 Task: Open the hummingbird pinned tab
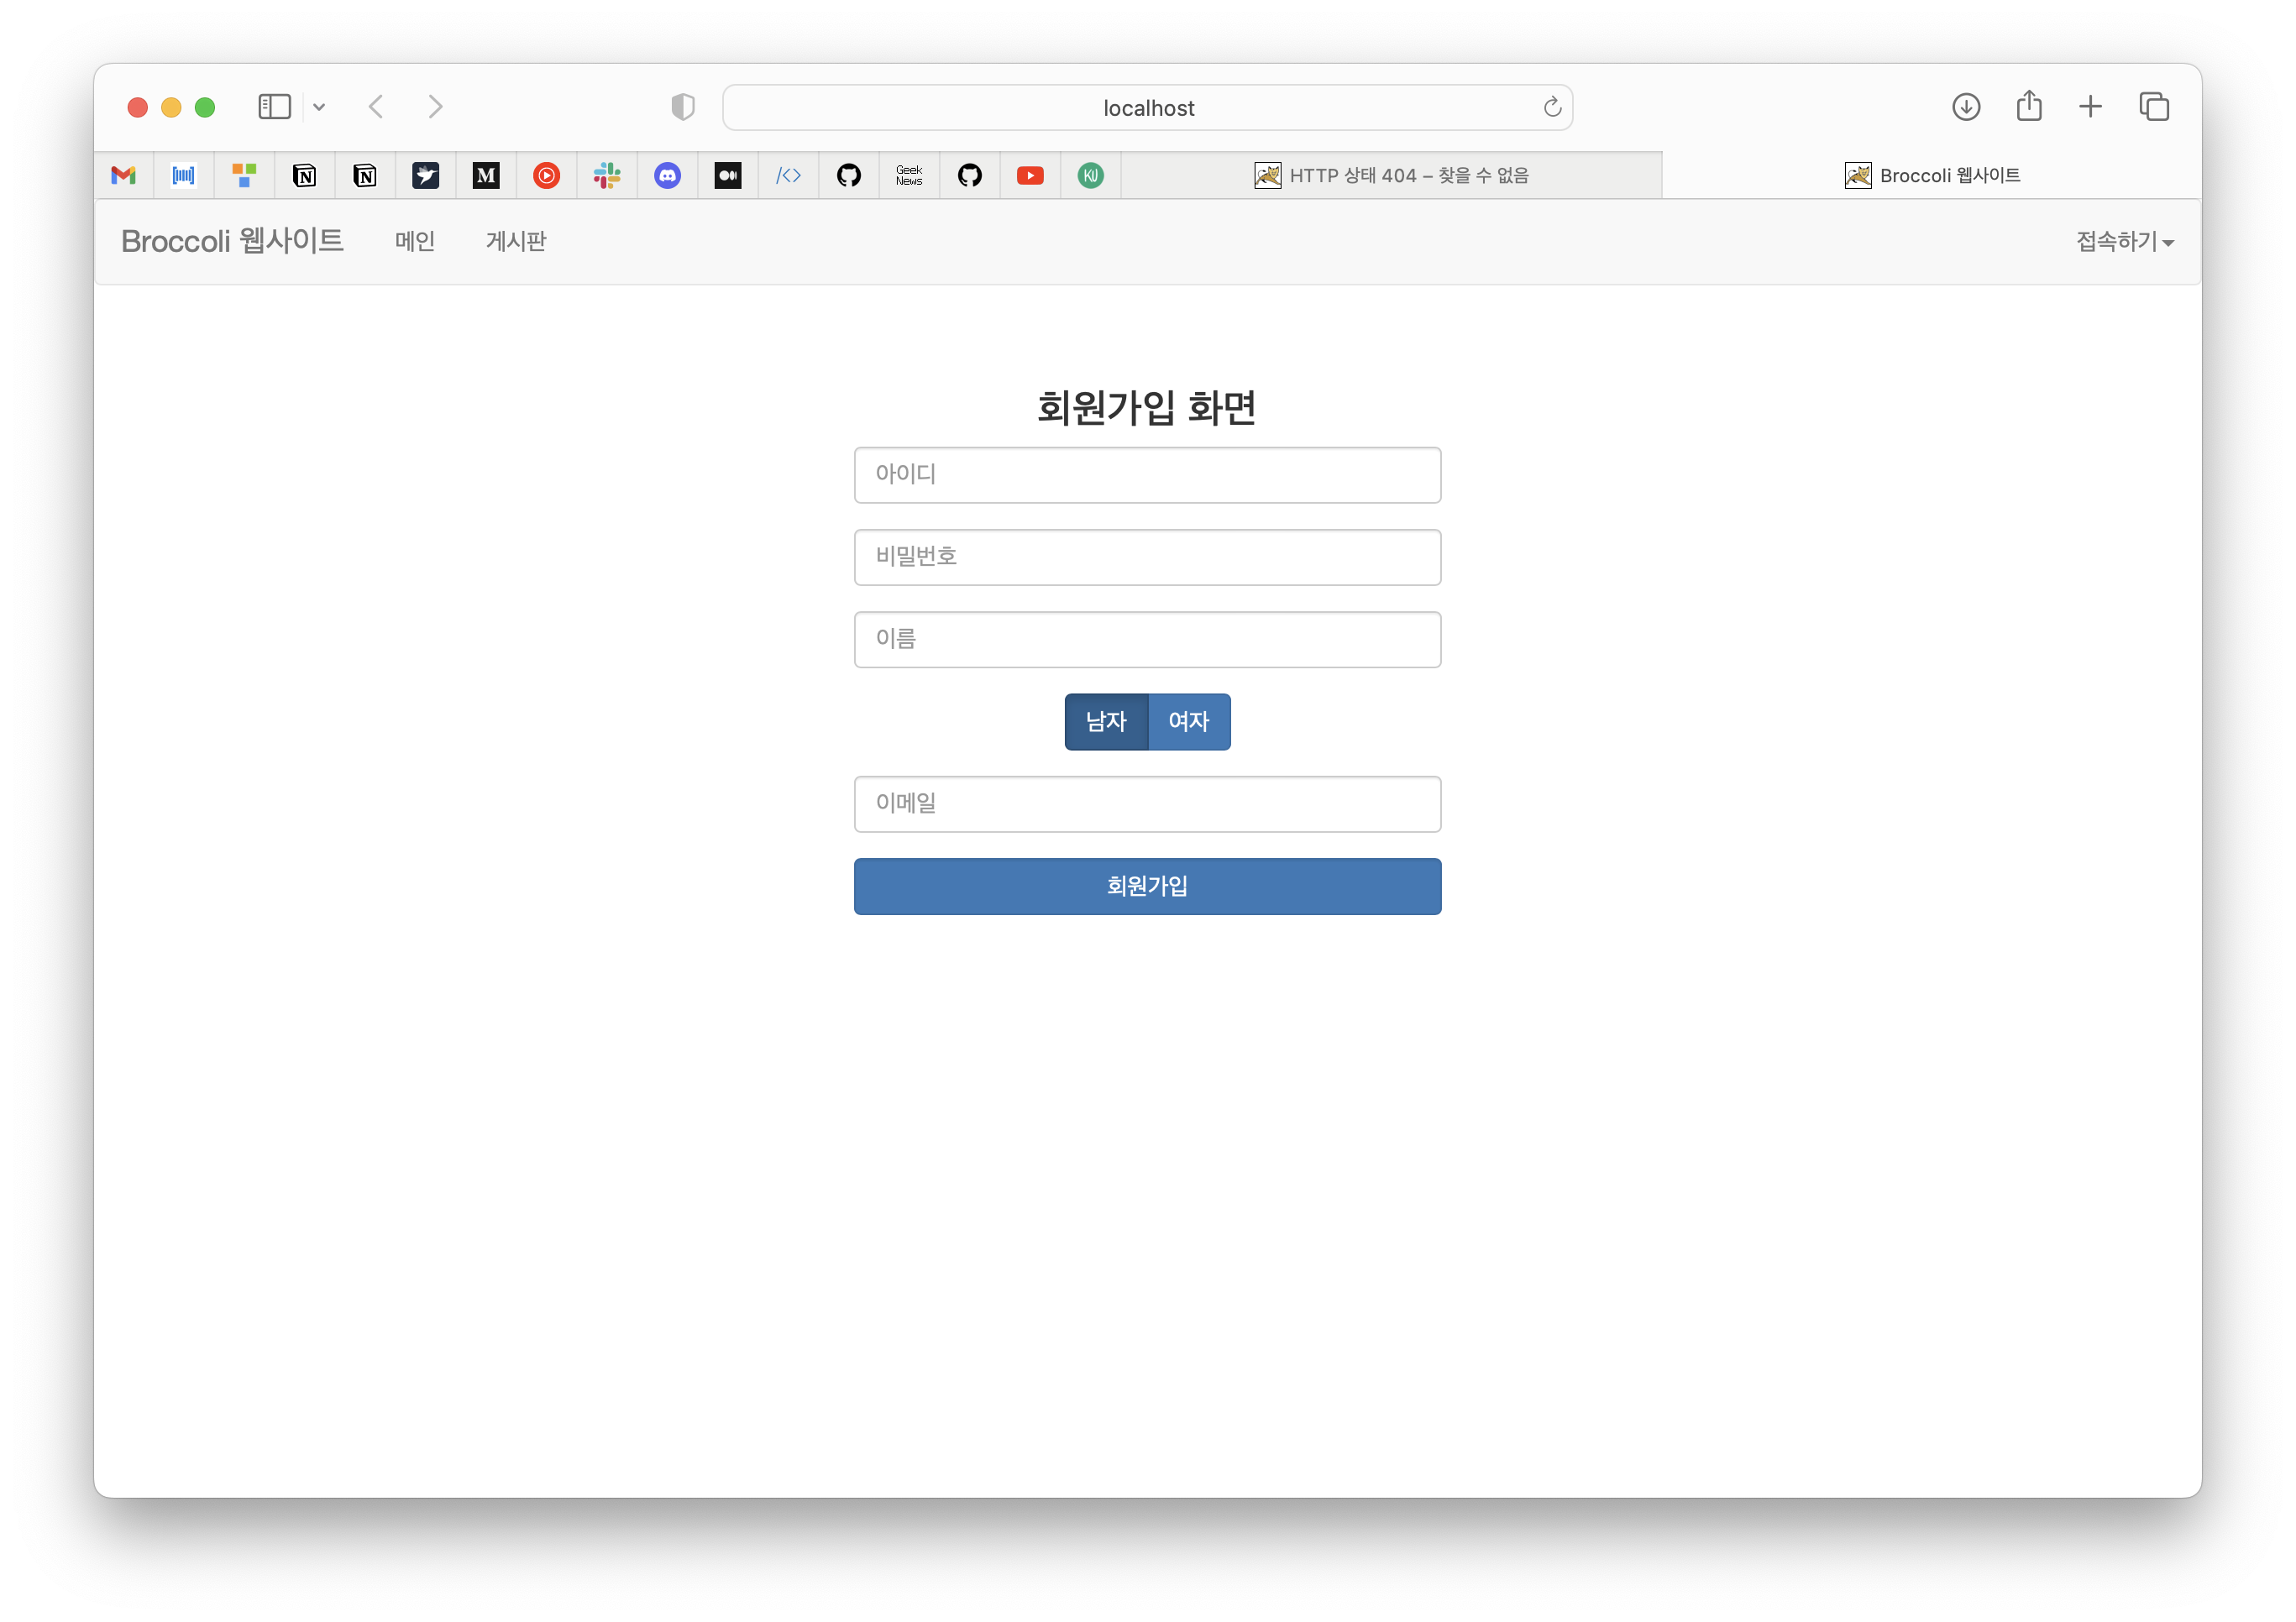point(426,176)
